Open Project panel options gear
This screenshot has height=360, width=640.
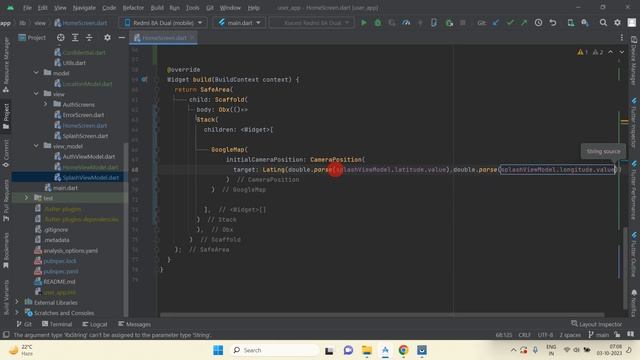click(107, 38)
